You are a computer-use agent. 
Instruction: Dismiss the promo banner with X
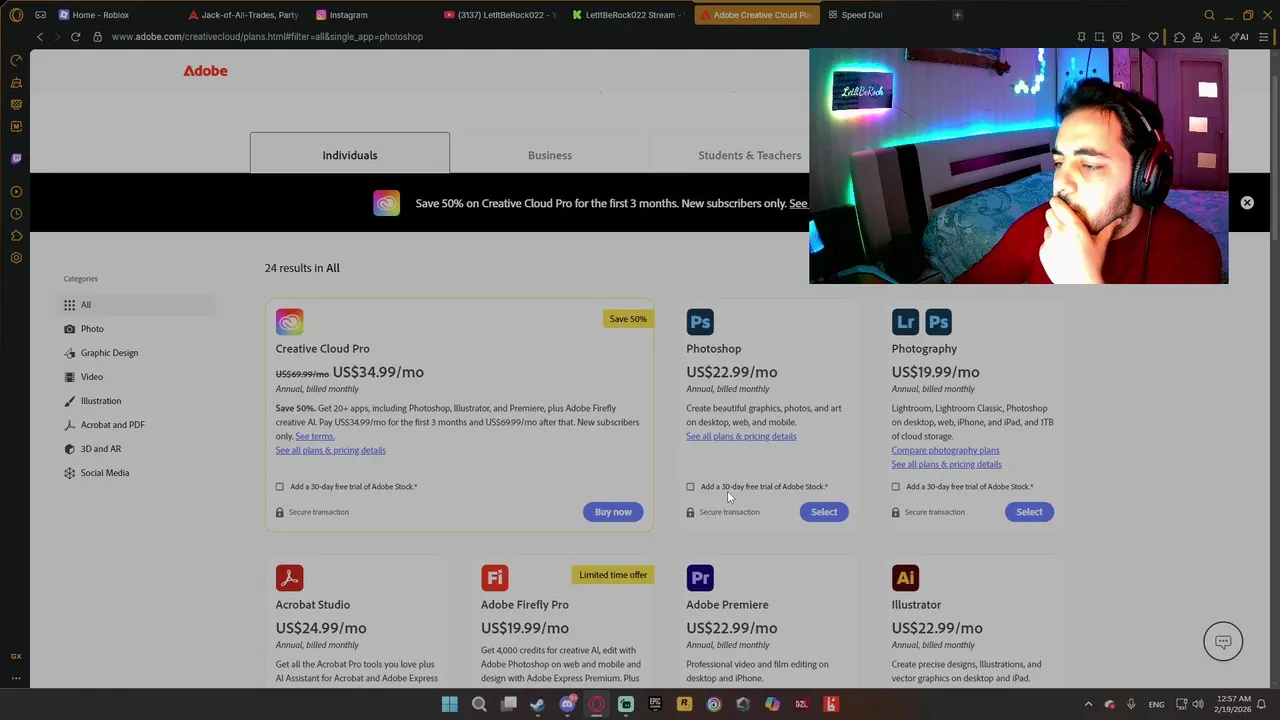click(1247, 203)
